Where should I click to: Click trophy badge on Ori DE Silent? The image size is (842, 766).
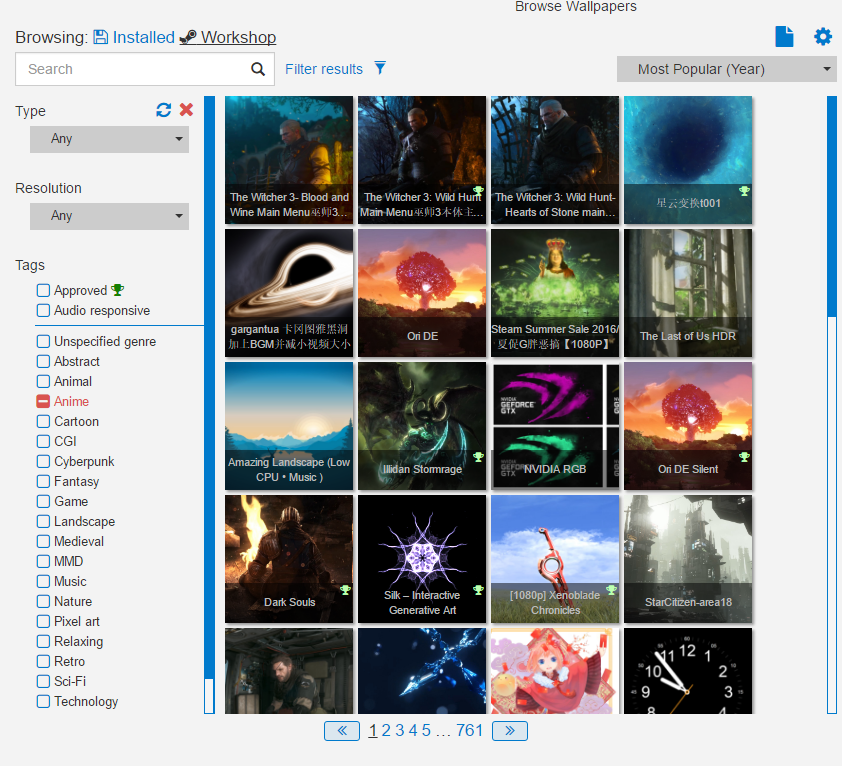[x=744, y=457]
